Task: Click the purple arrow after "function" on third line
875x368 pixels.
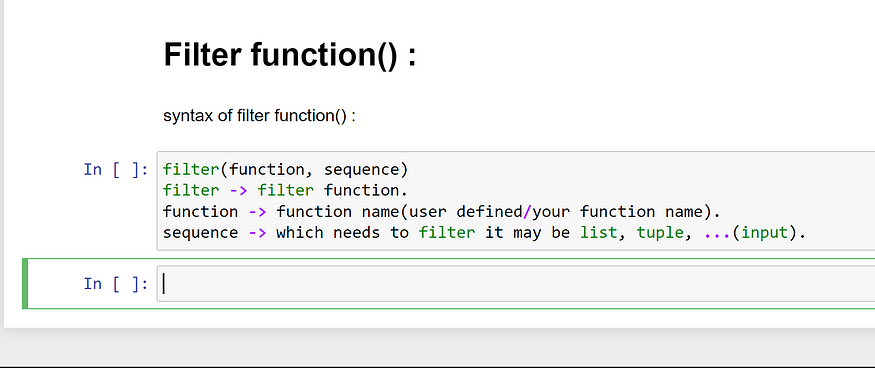Action: 257,212
